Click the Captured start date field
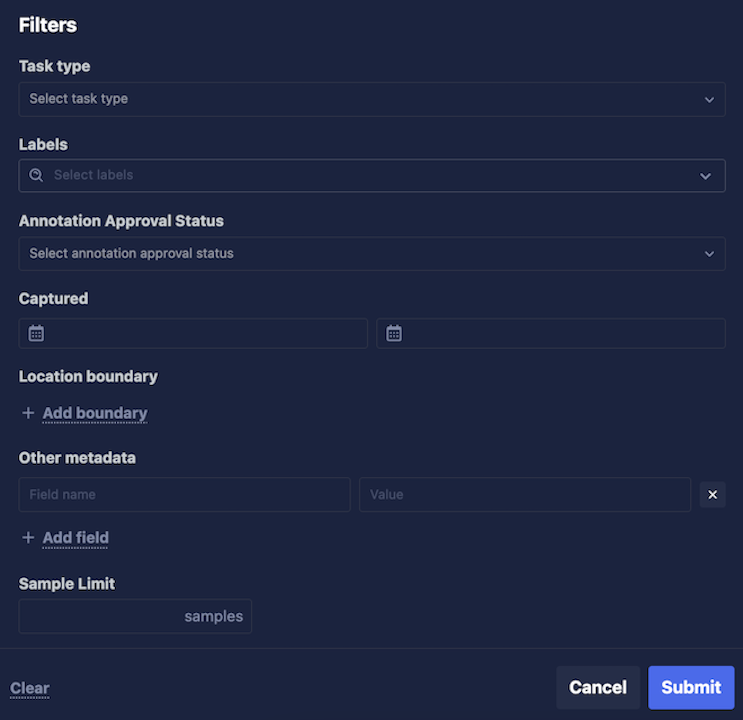This screenshot has width=743, height=720. [x=193, y=333]
